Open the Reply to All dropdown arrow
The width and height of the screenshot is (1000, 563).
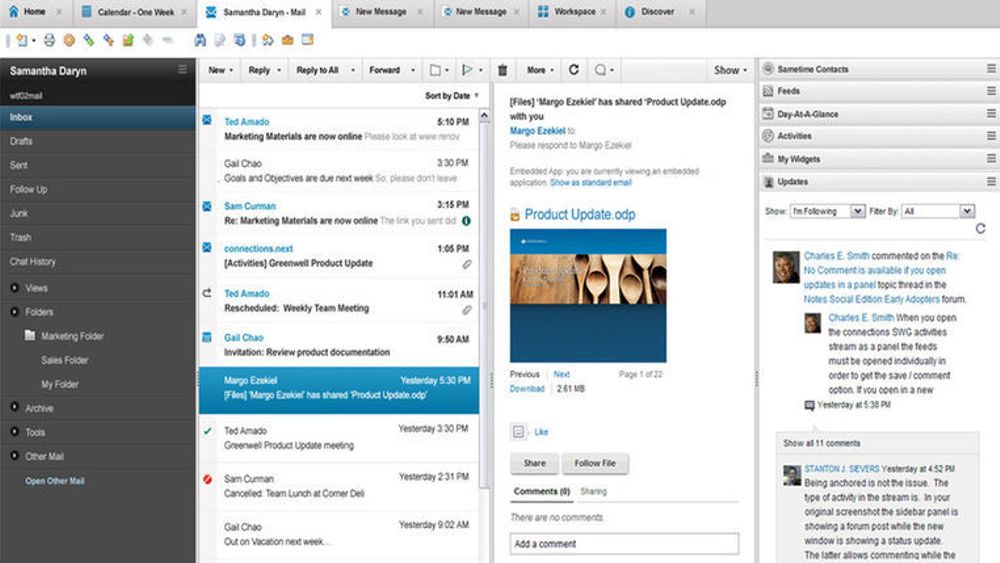tap(353, 70)
